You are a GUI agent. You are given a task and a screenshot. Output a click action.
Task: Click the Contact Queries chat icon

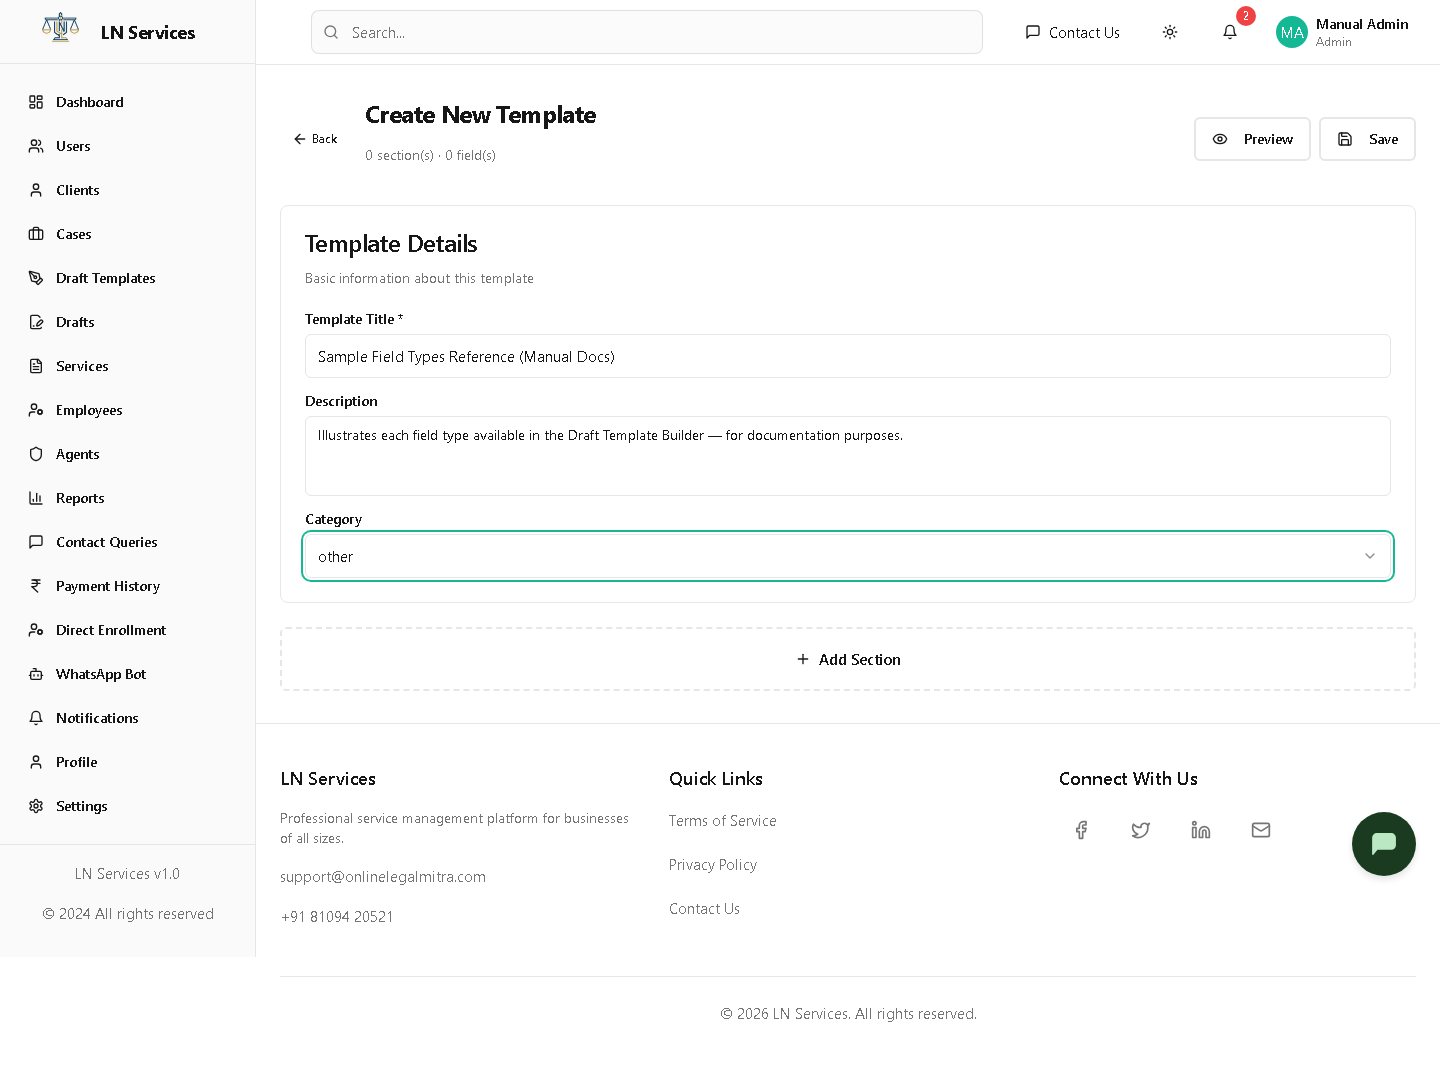pyautogui.click(x=36, y=542)
